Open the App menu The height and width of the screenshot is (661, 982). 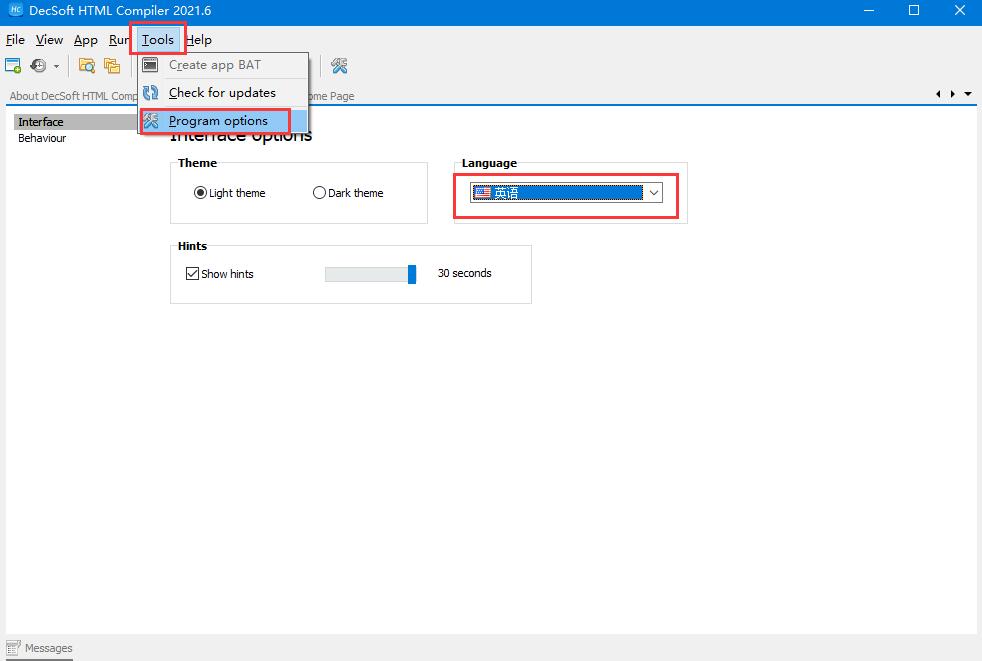pos(85,39)
